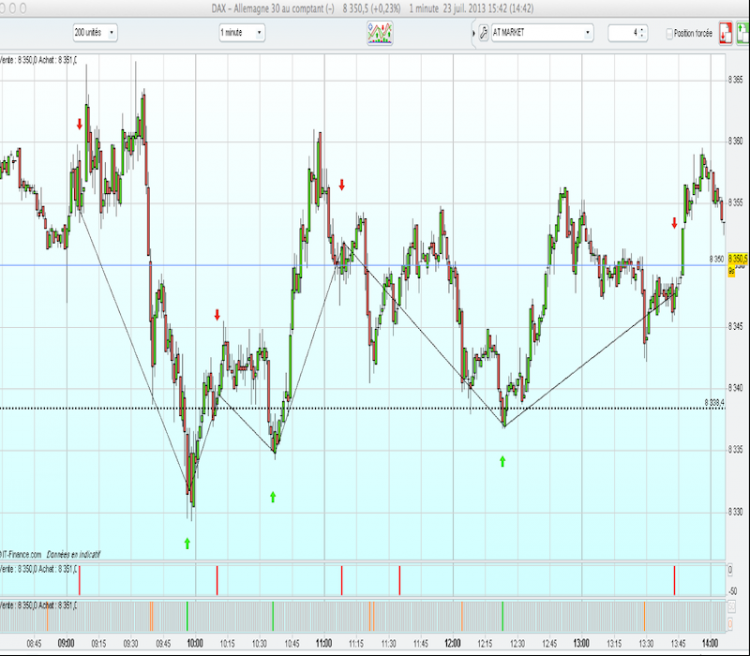The height and width of the screenshot is (656, 750).
Task: Click the green buy order icon
Action: click(x=743, y=33)
